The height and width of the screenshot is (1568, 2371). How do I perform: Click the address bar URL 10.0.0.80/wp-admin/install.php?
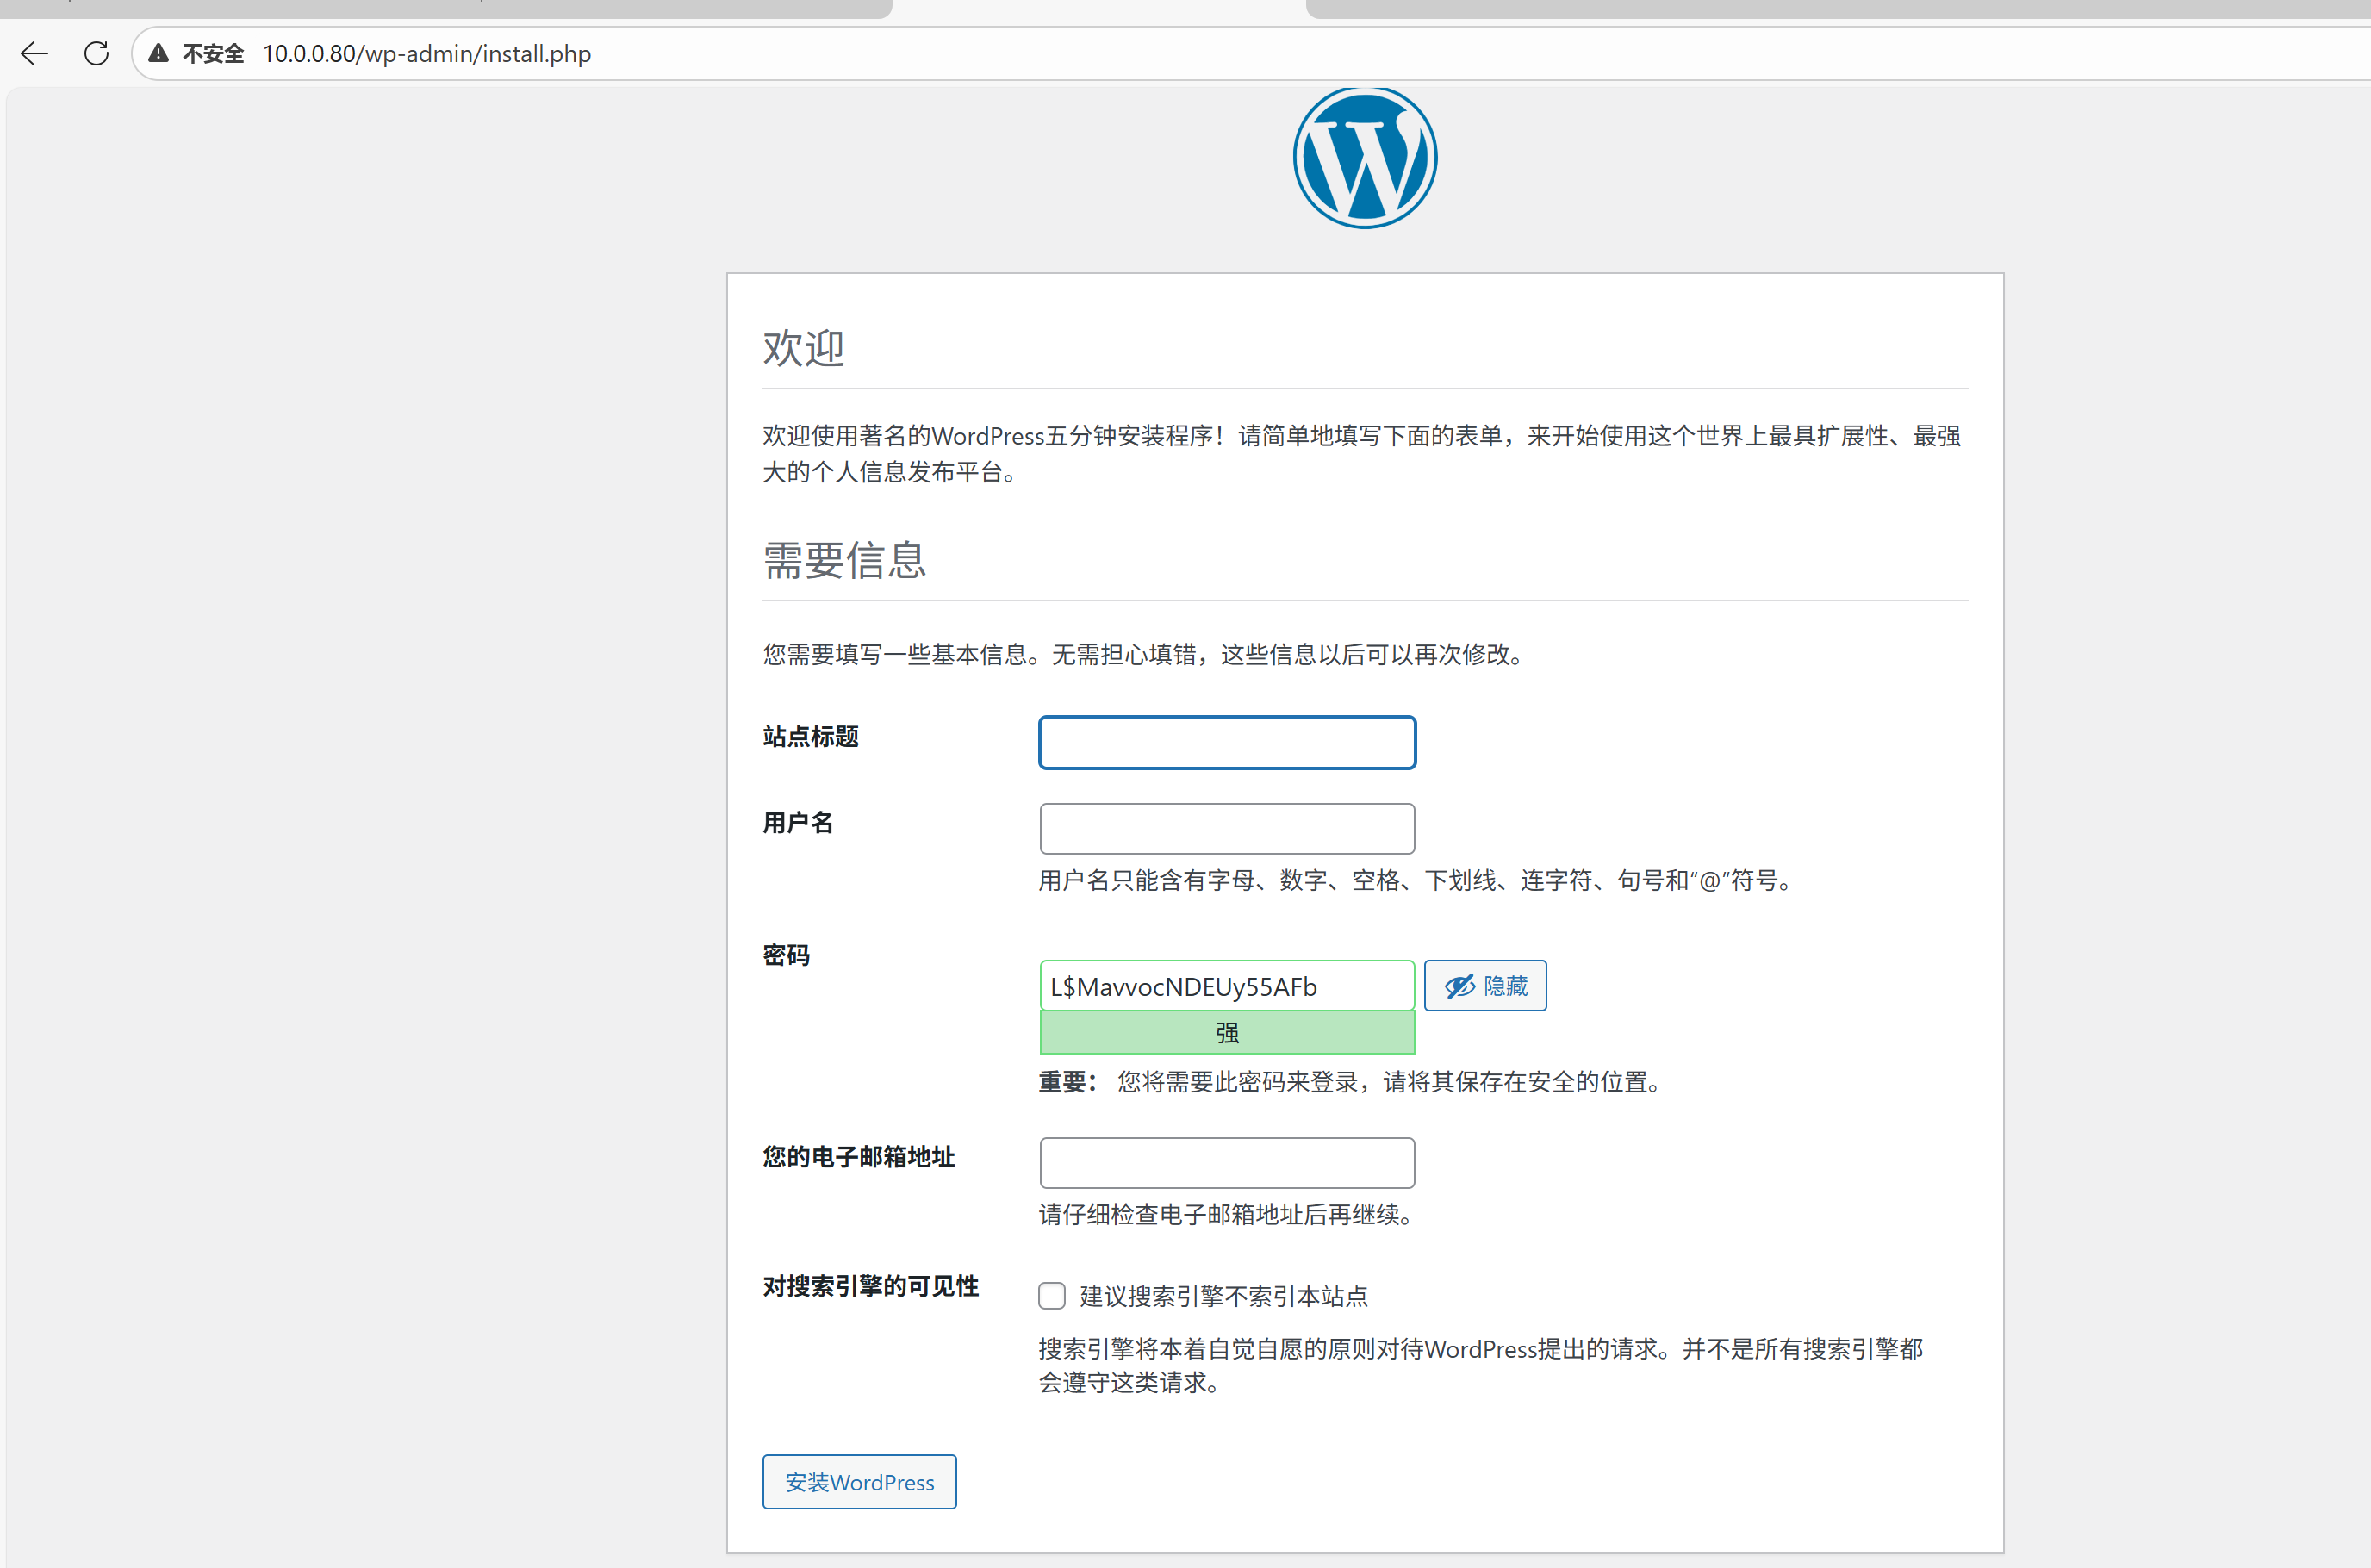click(x=427, y=53)
